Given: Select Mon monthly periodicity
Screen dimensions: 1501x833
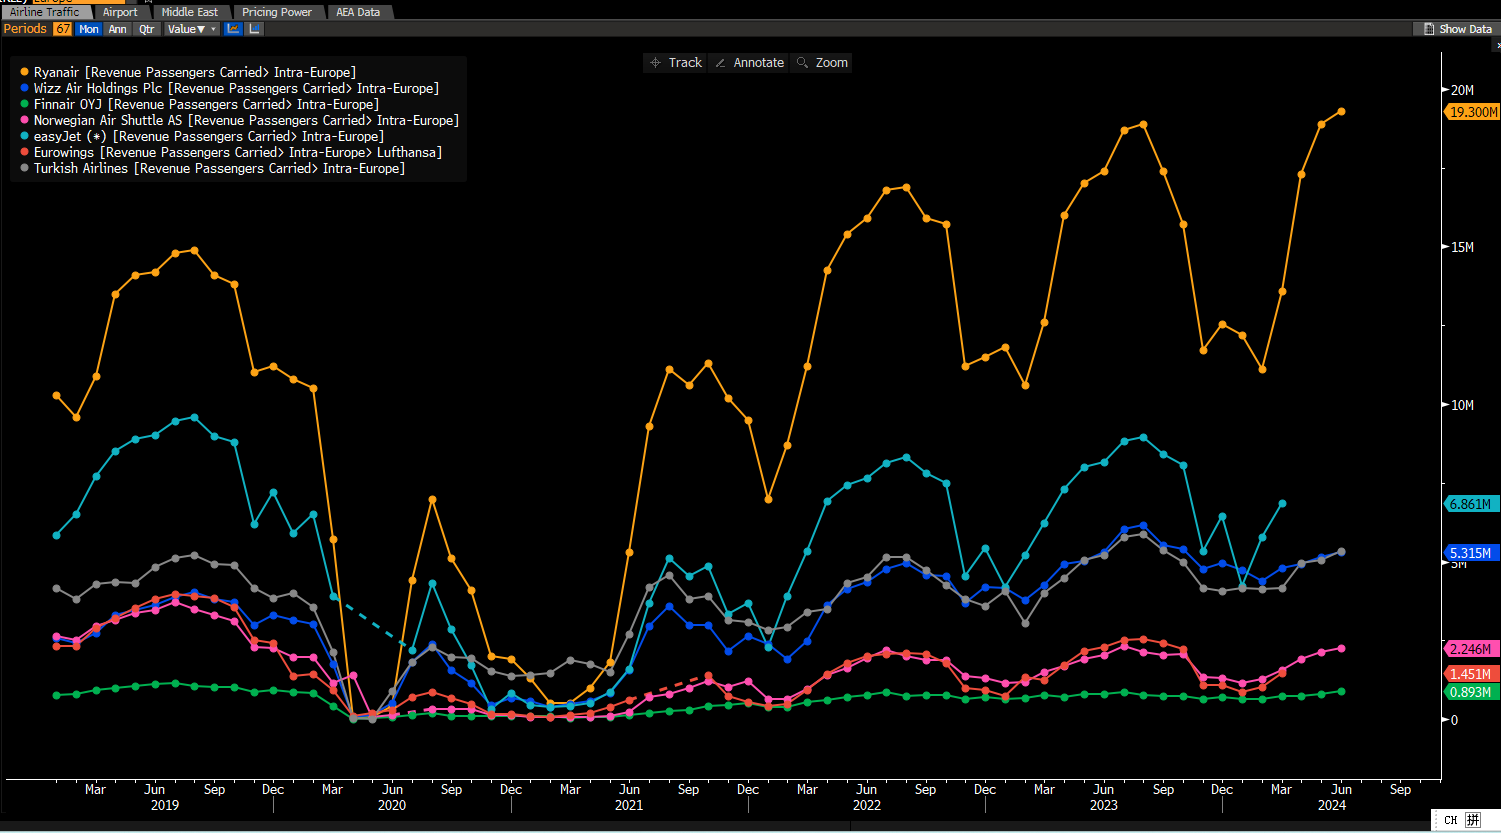Looking at the screenshot, I should point(89,29).
